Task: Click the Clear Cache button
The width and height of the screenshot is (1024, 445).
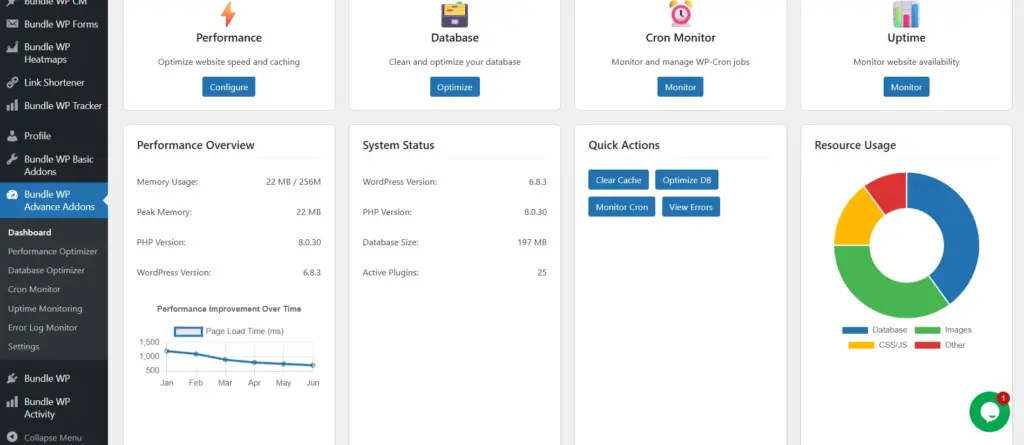Action: click(x=618, y=180)
